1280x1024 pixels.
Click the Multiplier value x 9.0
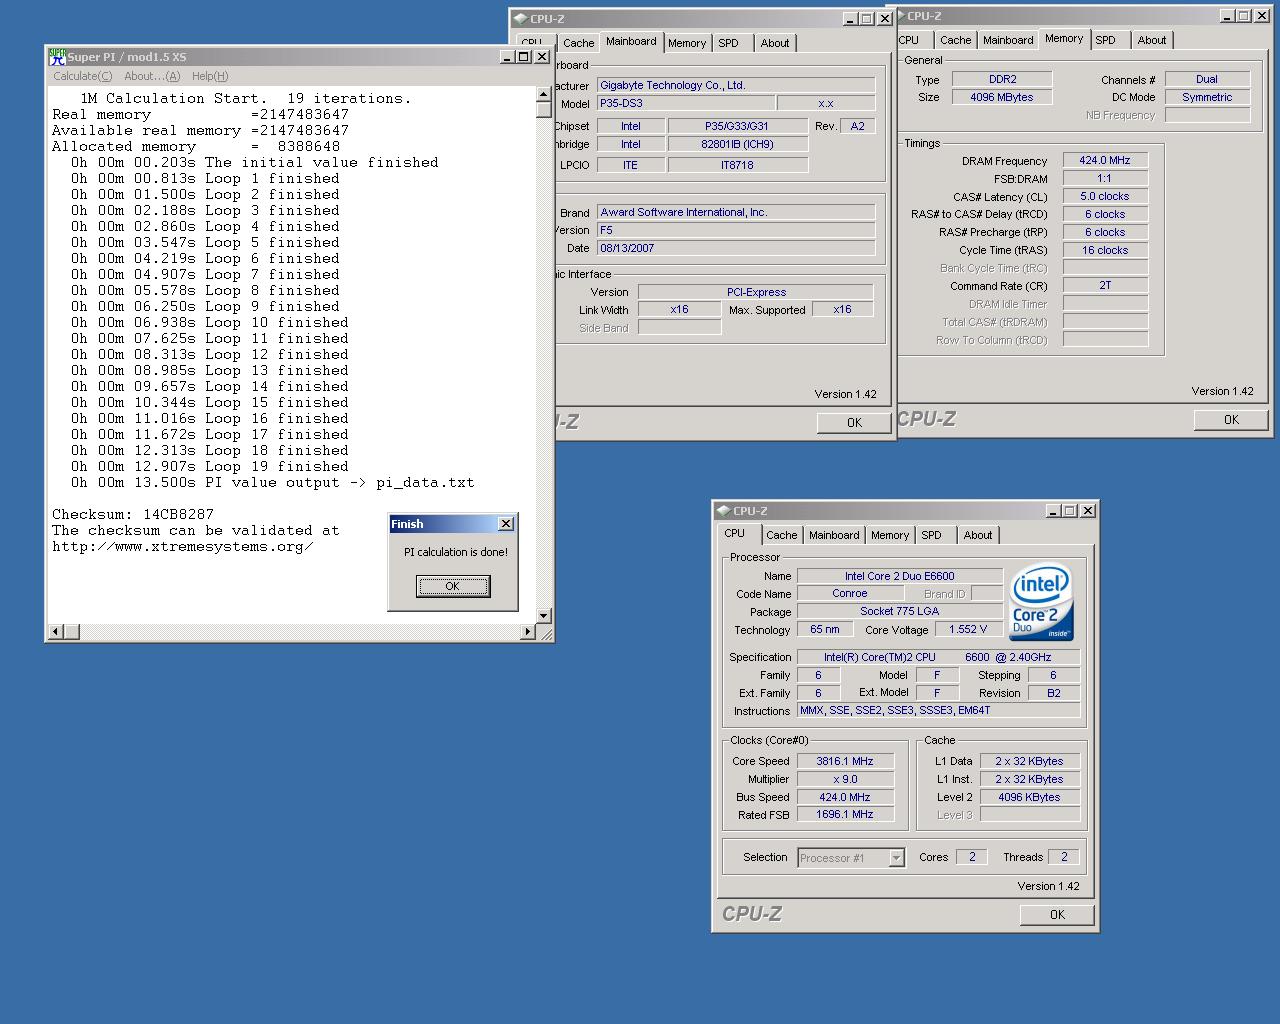pos(845,779)
